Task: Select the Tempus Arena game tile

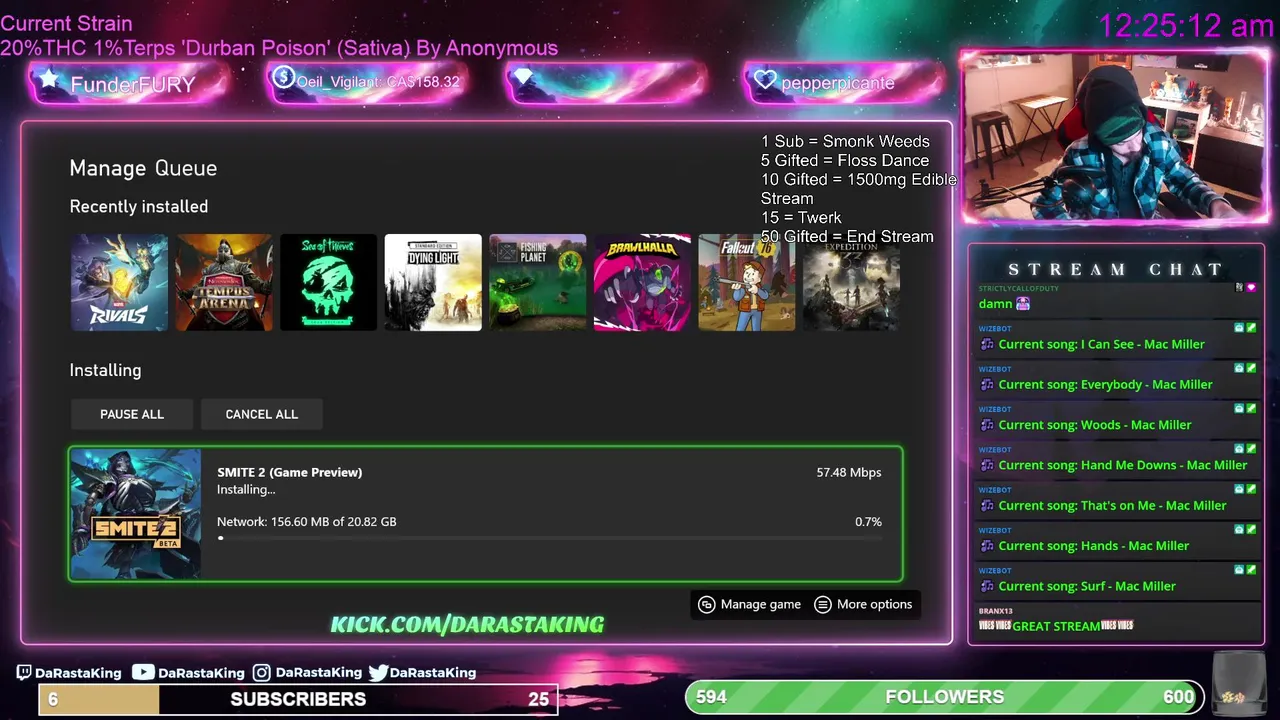Action: pos(224,282)
